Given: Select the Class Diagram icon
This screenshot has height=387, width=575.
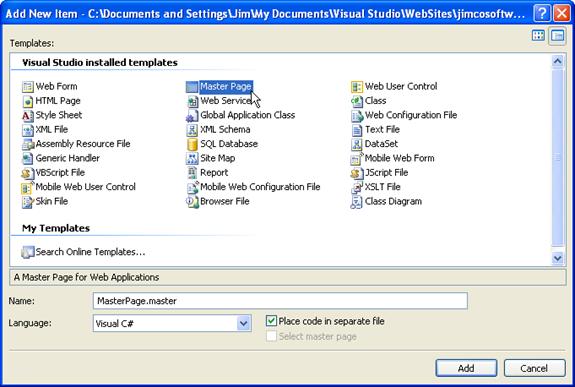Looking at the screenshot, I should click(357, 201).
